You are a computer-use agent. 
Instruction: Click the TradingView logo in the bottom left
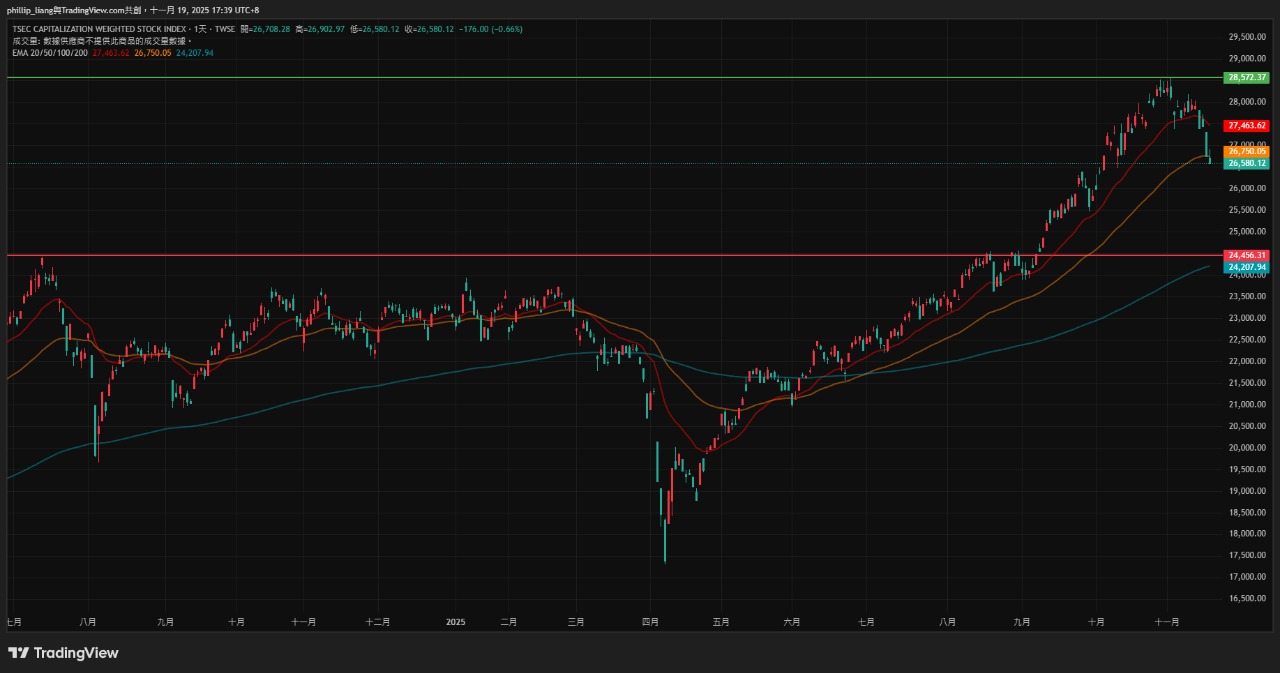click(x=63, y=653)
